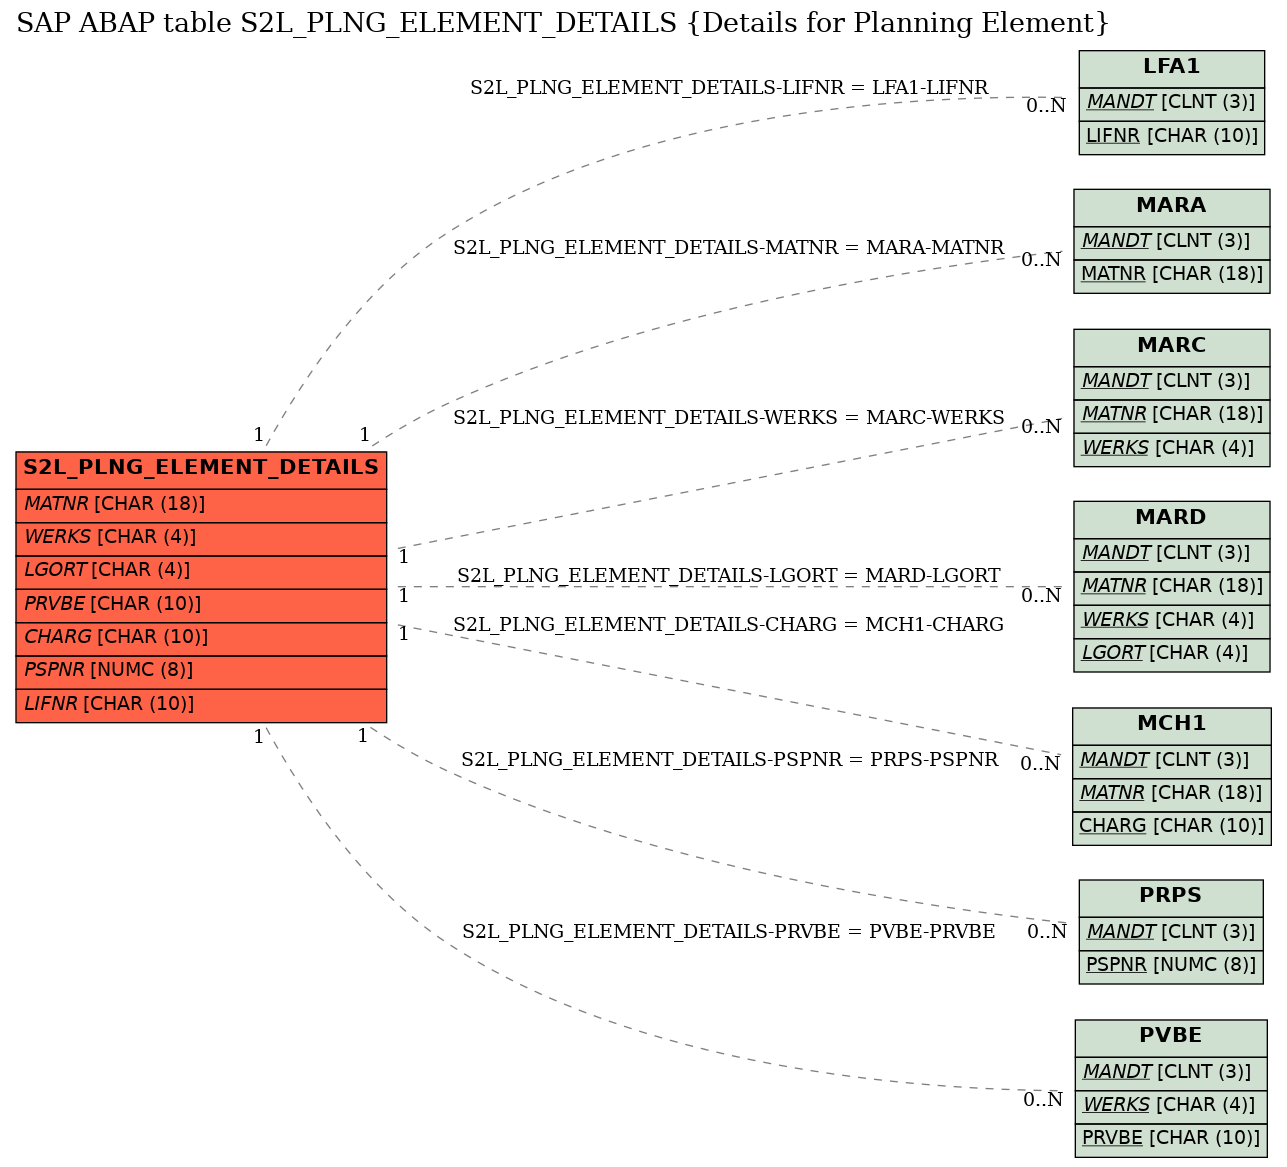The image size is (1287, 1167).
Task: Click the S2L_PLNG_ELEMENT_DETAILS table header
Action: coord(201,468)
